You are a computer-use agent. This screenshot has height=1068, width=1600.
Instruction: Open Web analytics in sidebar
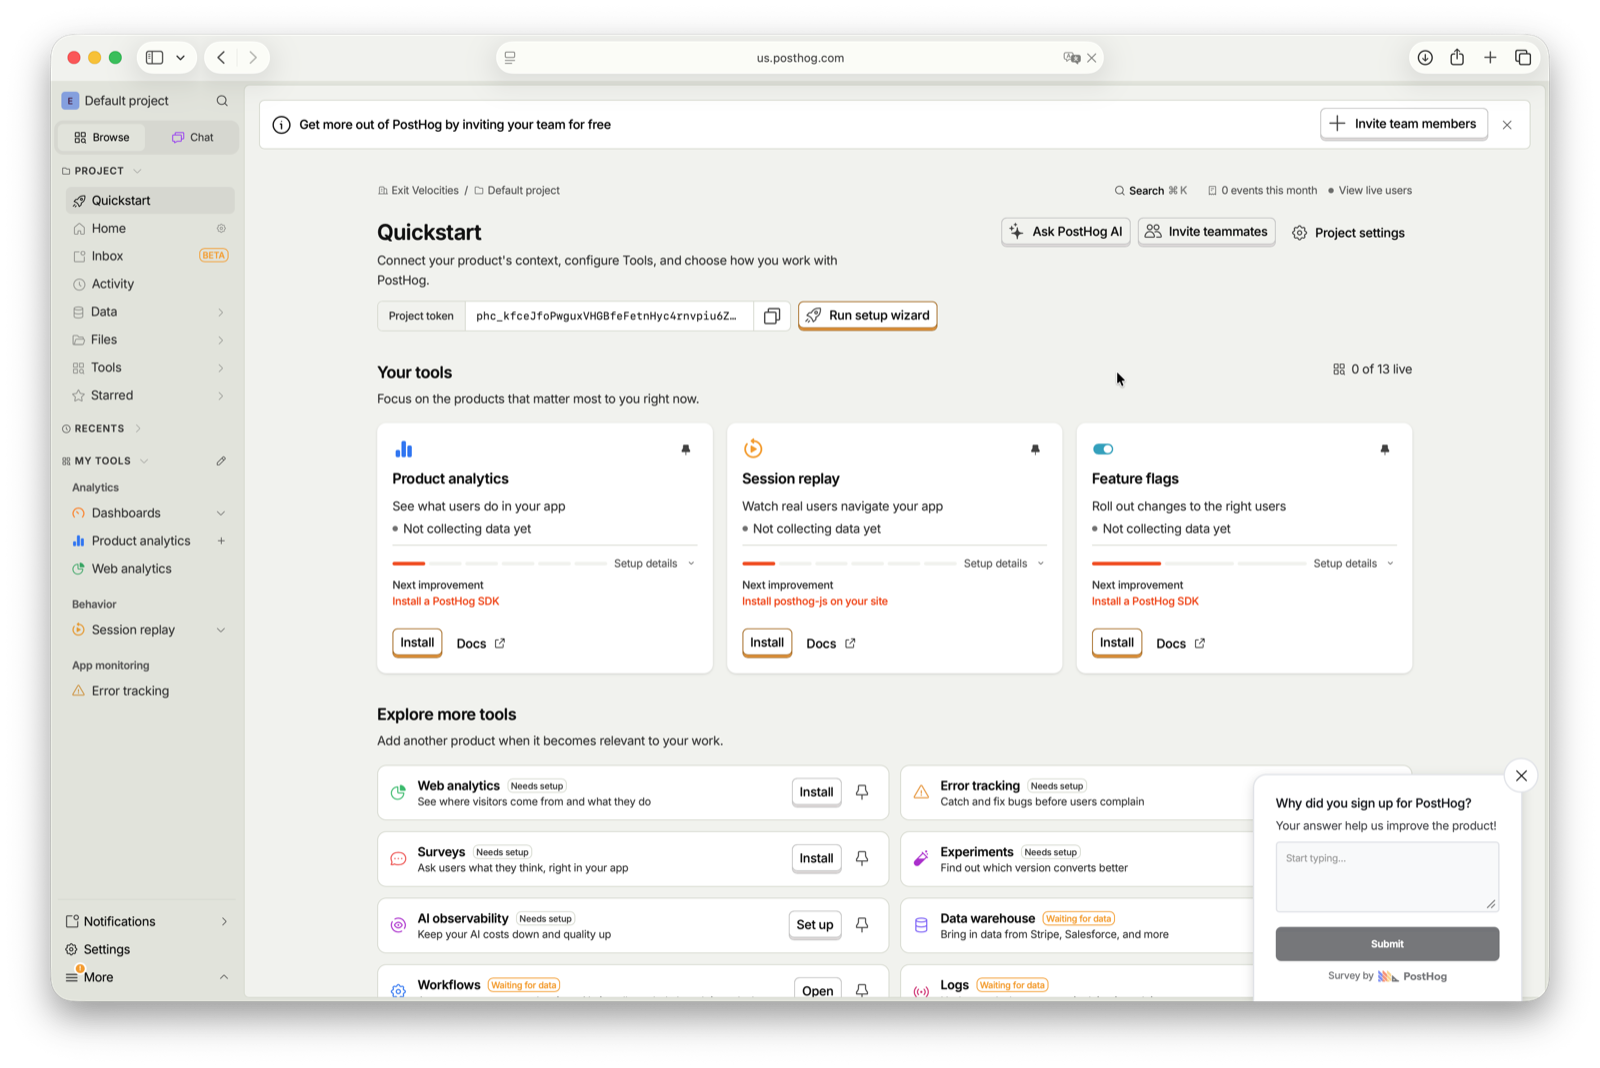click(x=150, y=569)
